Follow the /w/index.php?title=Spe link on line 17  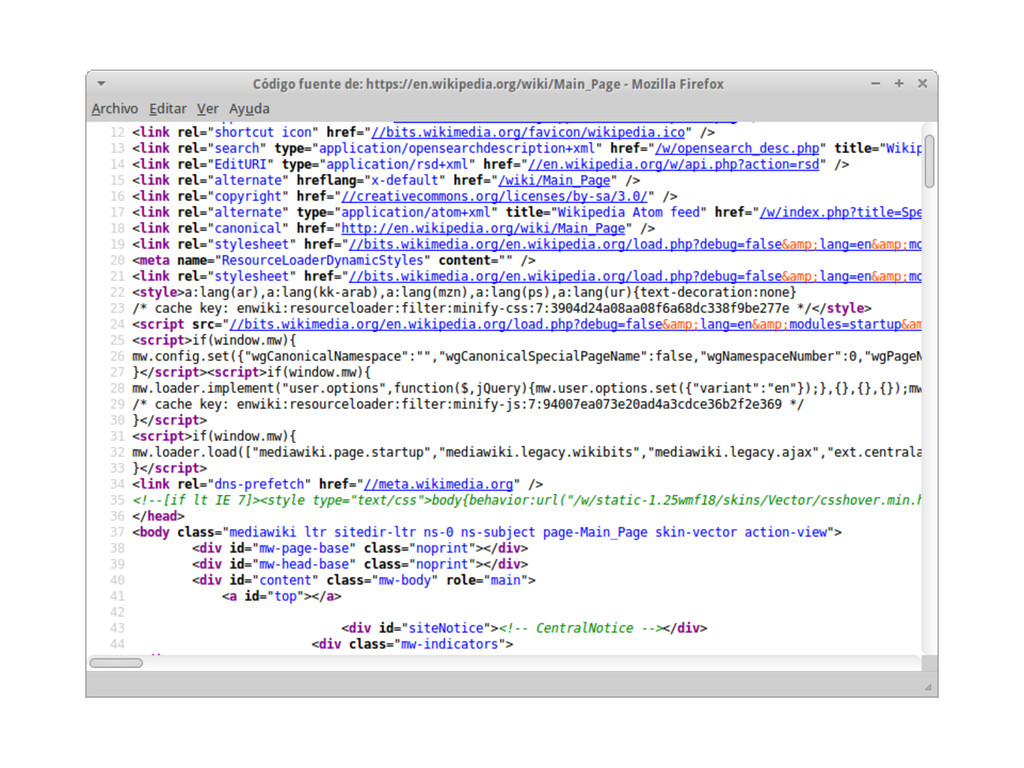coord(840,212)
